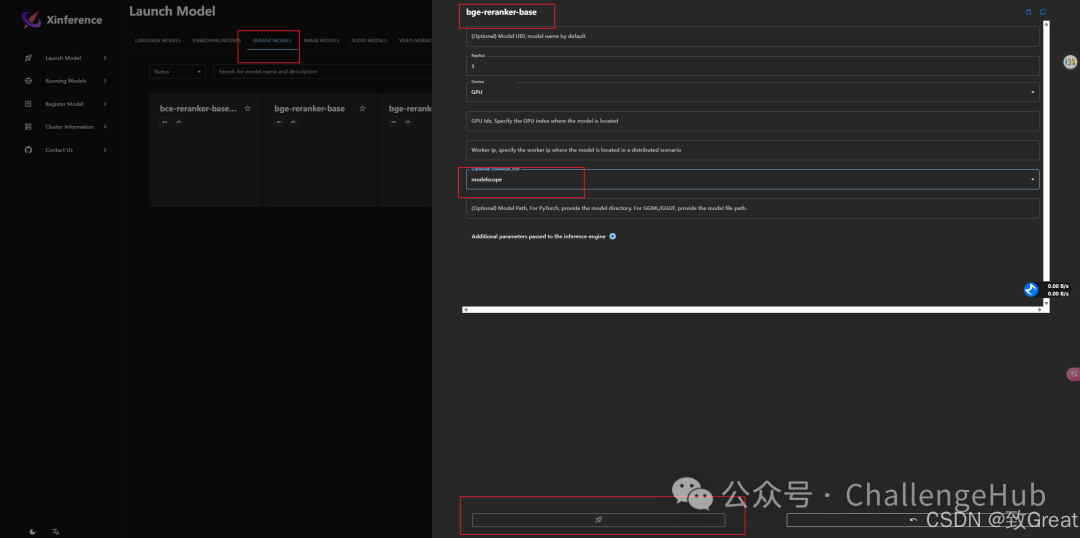Open the Running Models sidebar entry
Image resolution: width=1080 pixels, height=538 pixels.
pos(66,81)
